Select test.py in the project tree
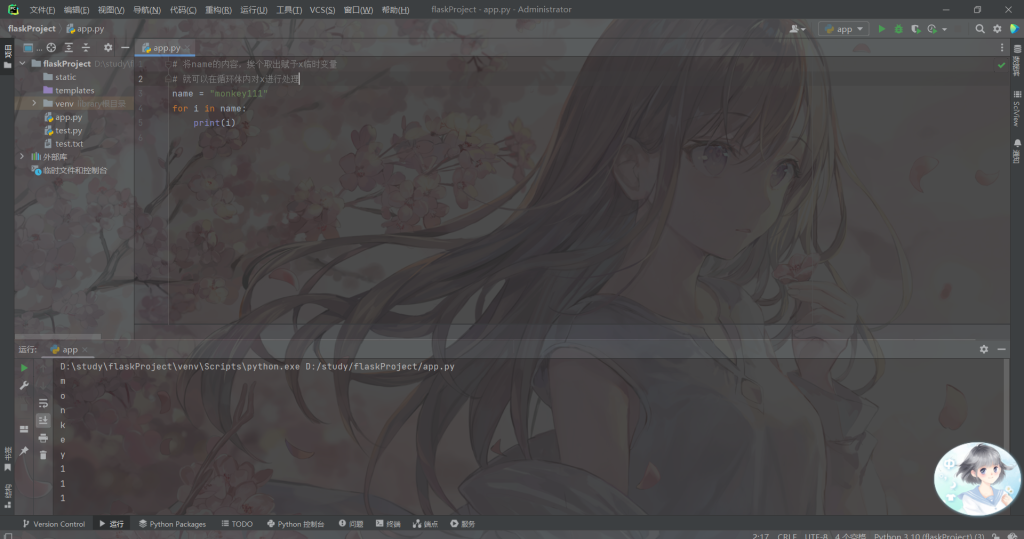This screenshot has height=539, width=1024. click(68, 130)
